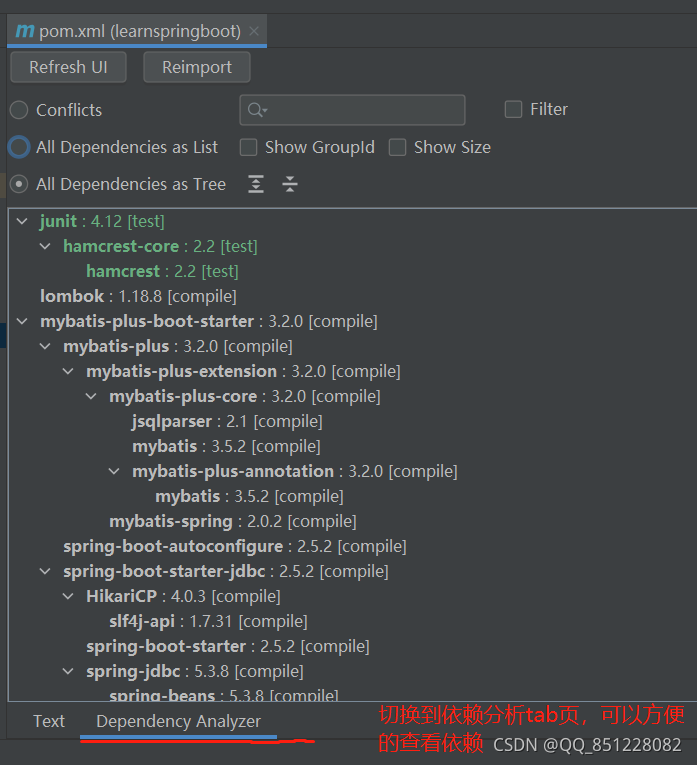Select mybatis-plus-extension : 3.2.0 row
This screenshot has height=765, width=697.
[x=243, y=371]
